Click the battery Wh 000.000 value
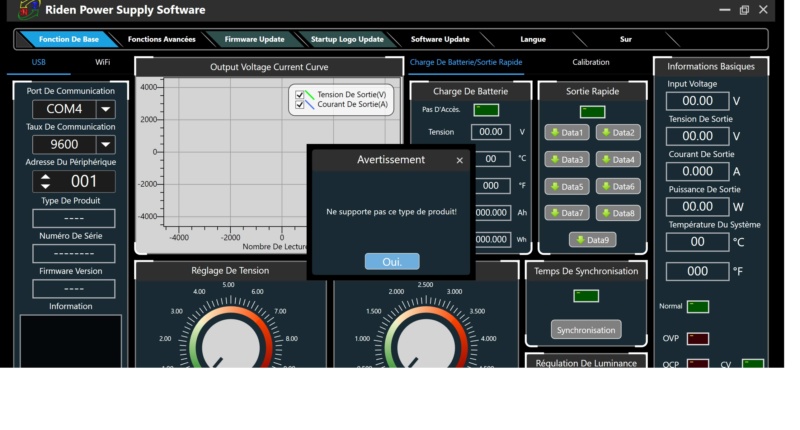Image resolution: width=800 pixels, height=430 pixels. click(492, 239)
